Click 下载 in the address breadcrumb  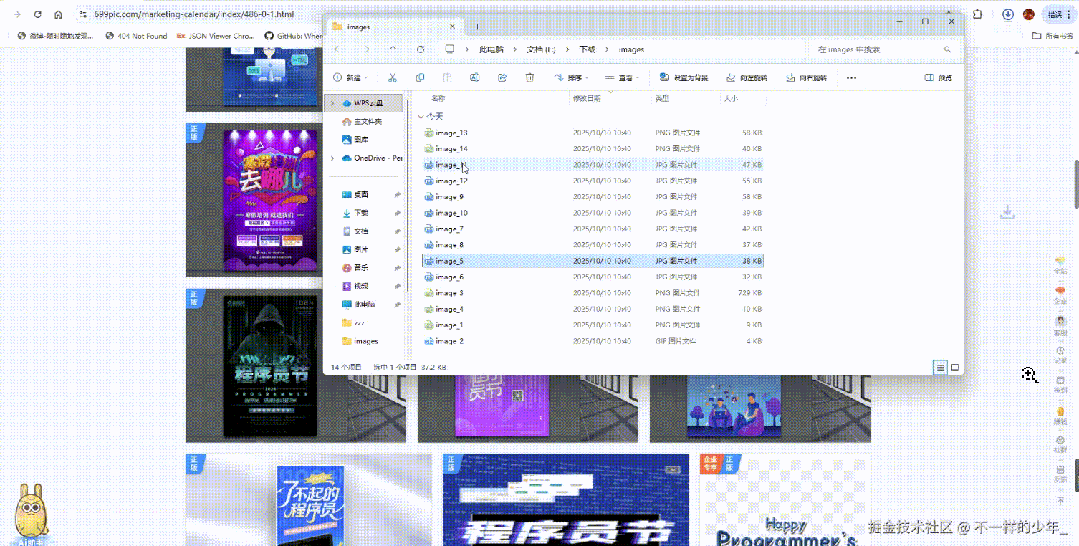[x=587, y=50]
